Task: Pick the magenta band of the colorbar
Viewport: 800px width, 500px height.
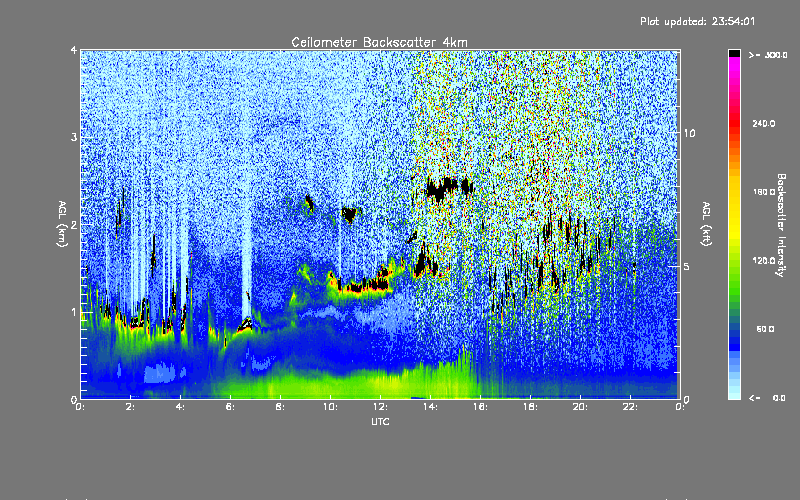Action: [x=734, y=65]
